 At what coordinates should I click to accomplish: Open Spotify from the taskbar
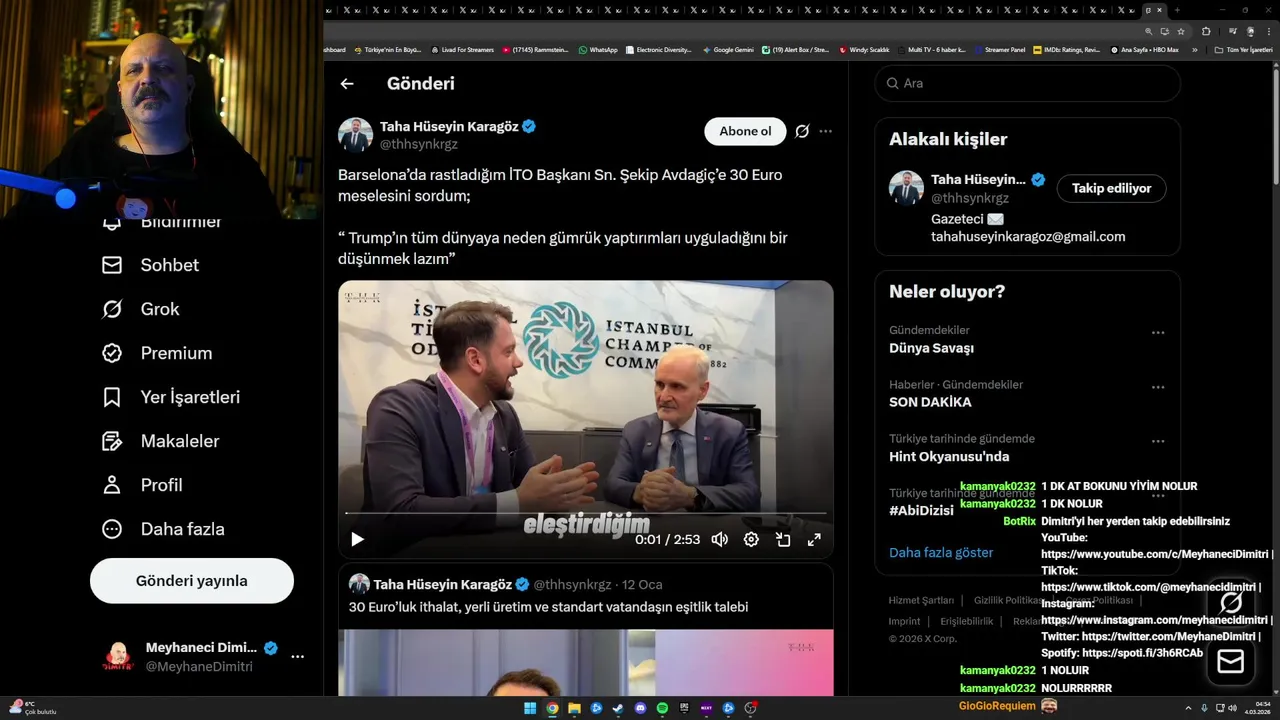click(x=662, y=708)
